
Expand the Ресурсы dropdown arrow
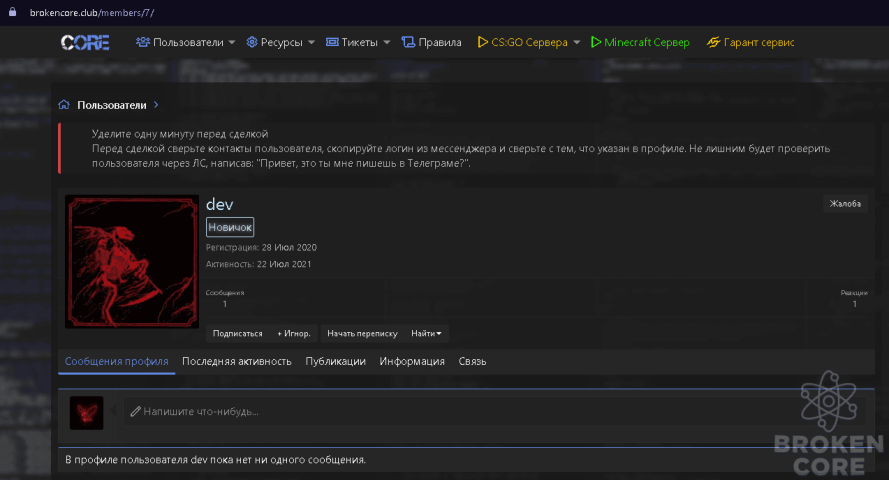pyautogui.click(x=311, y=43)
